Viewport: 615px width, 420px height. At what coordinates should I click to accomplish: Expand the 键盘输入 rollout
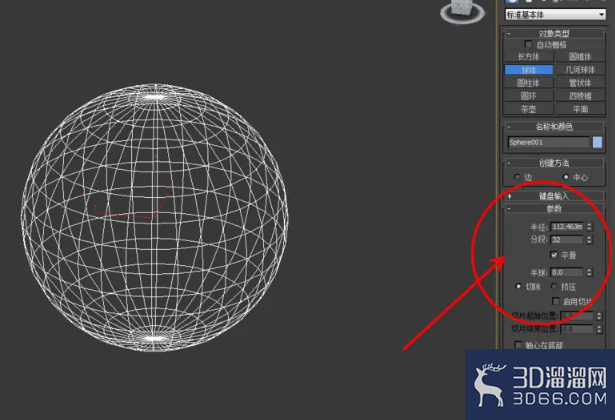pos(553,196)
